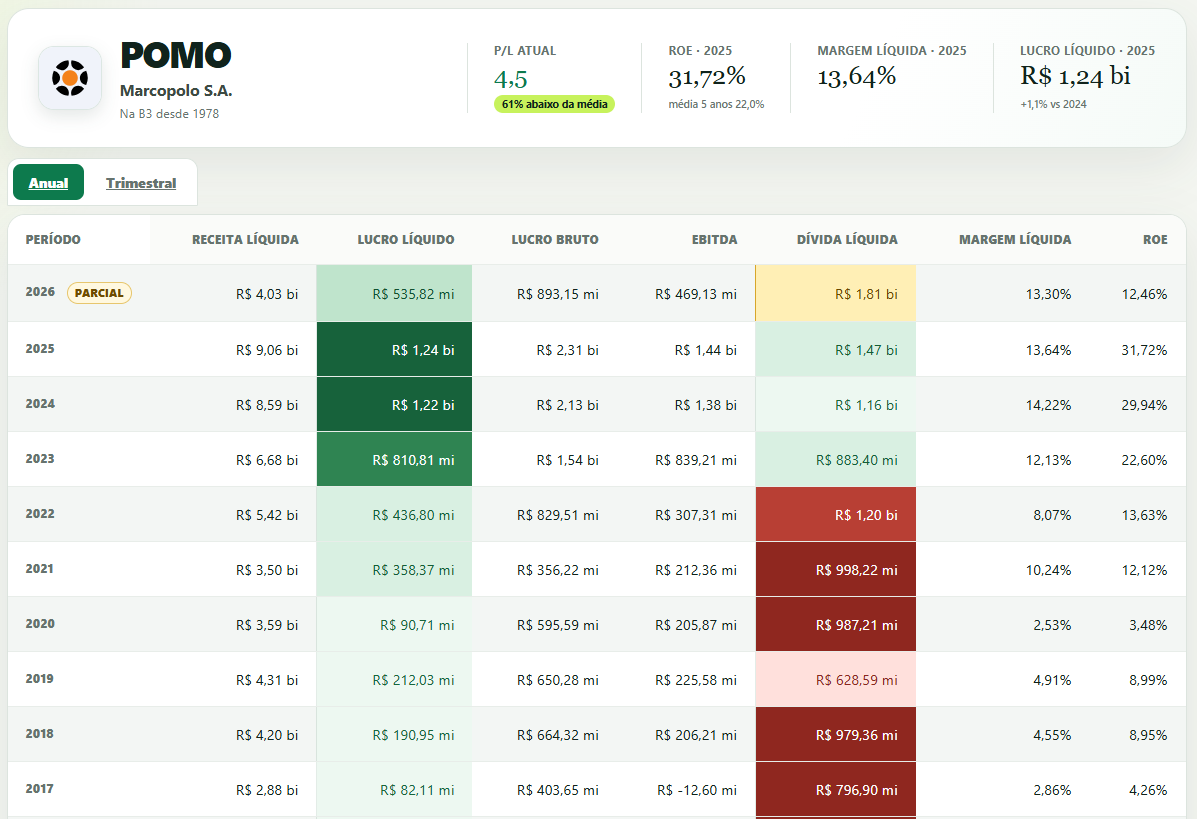Viewport: 1197px width, 819px height.
Task: Click 2019 EBITDA 'R$ 225,58 mi'
Action: pyautogui.click(x=695, y=680)
